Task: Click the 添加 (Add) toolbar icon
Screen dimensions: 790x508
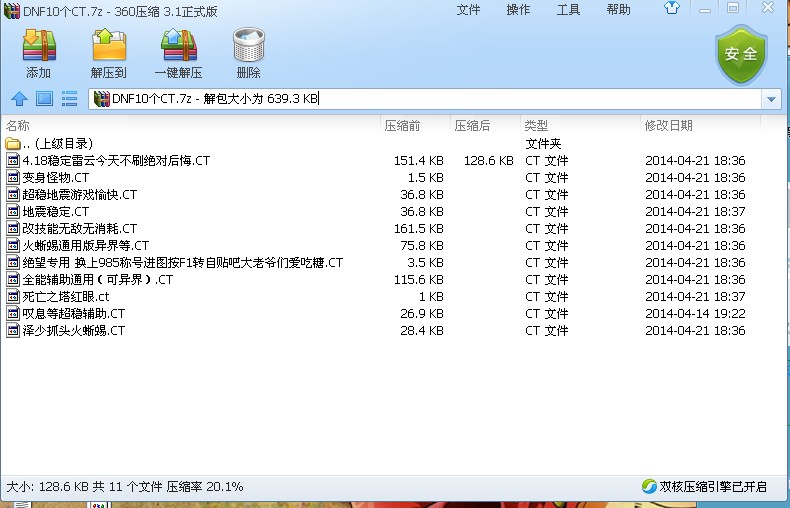Action: click(x=39, y=45)
